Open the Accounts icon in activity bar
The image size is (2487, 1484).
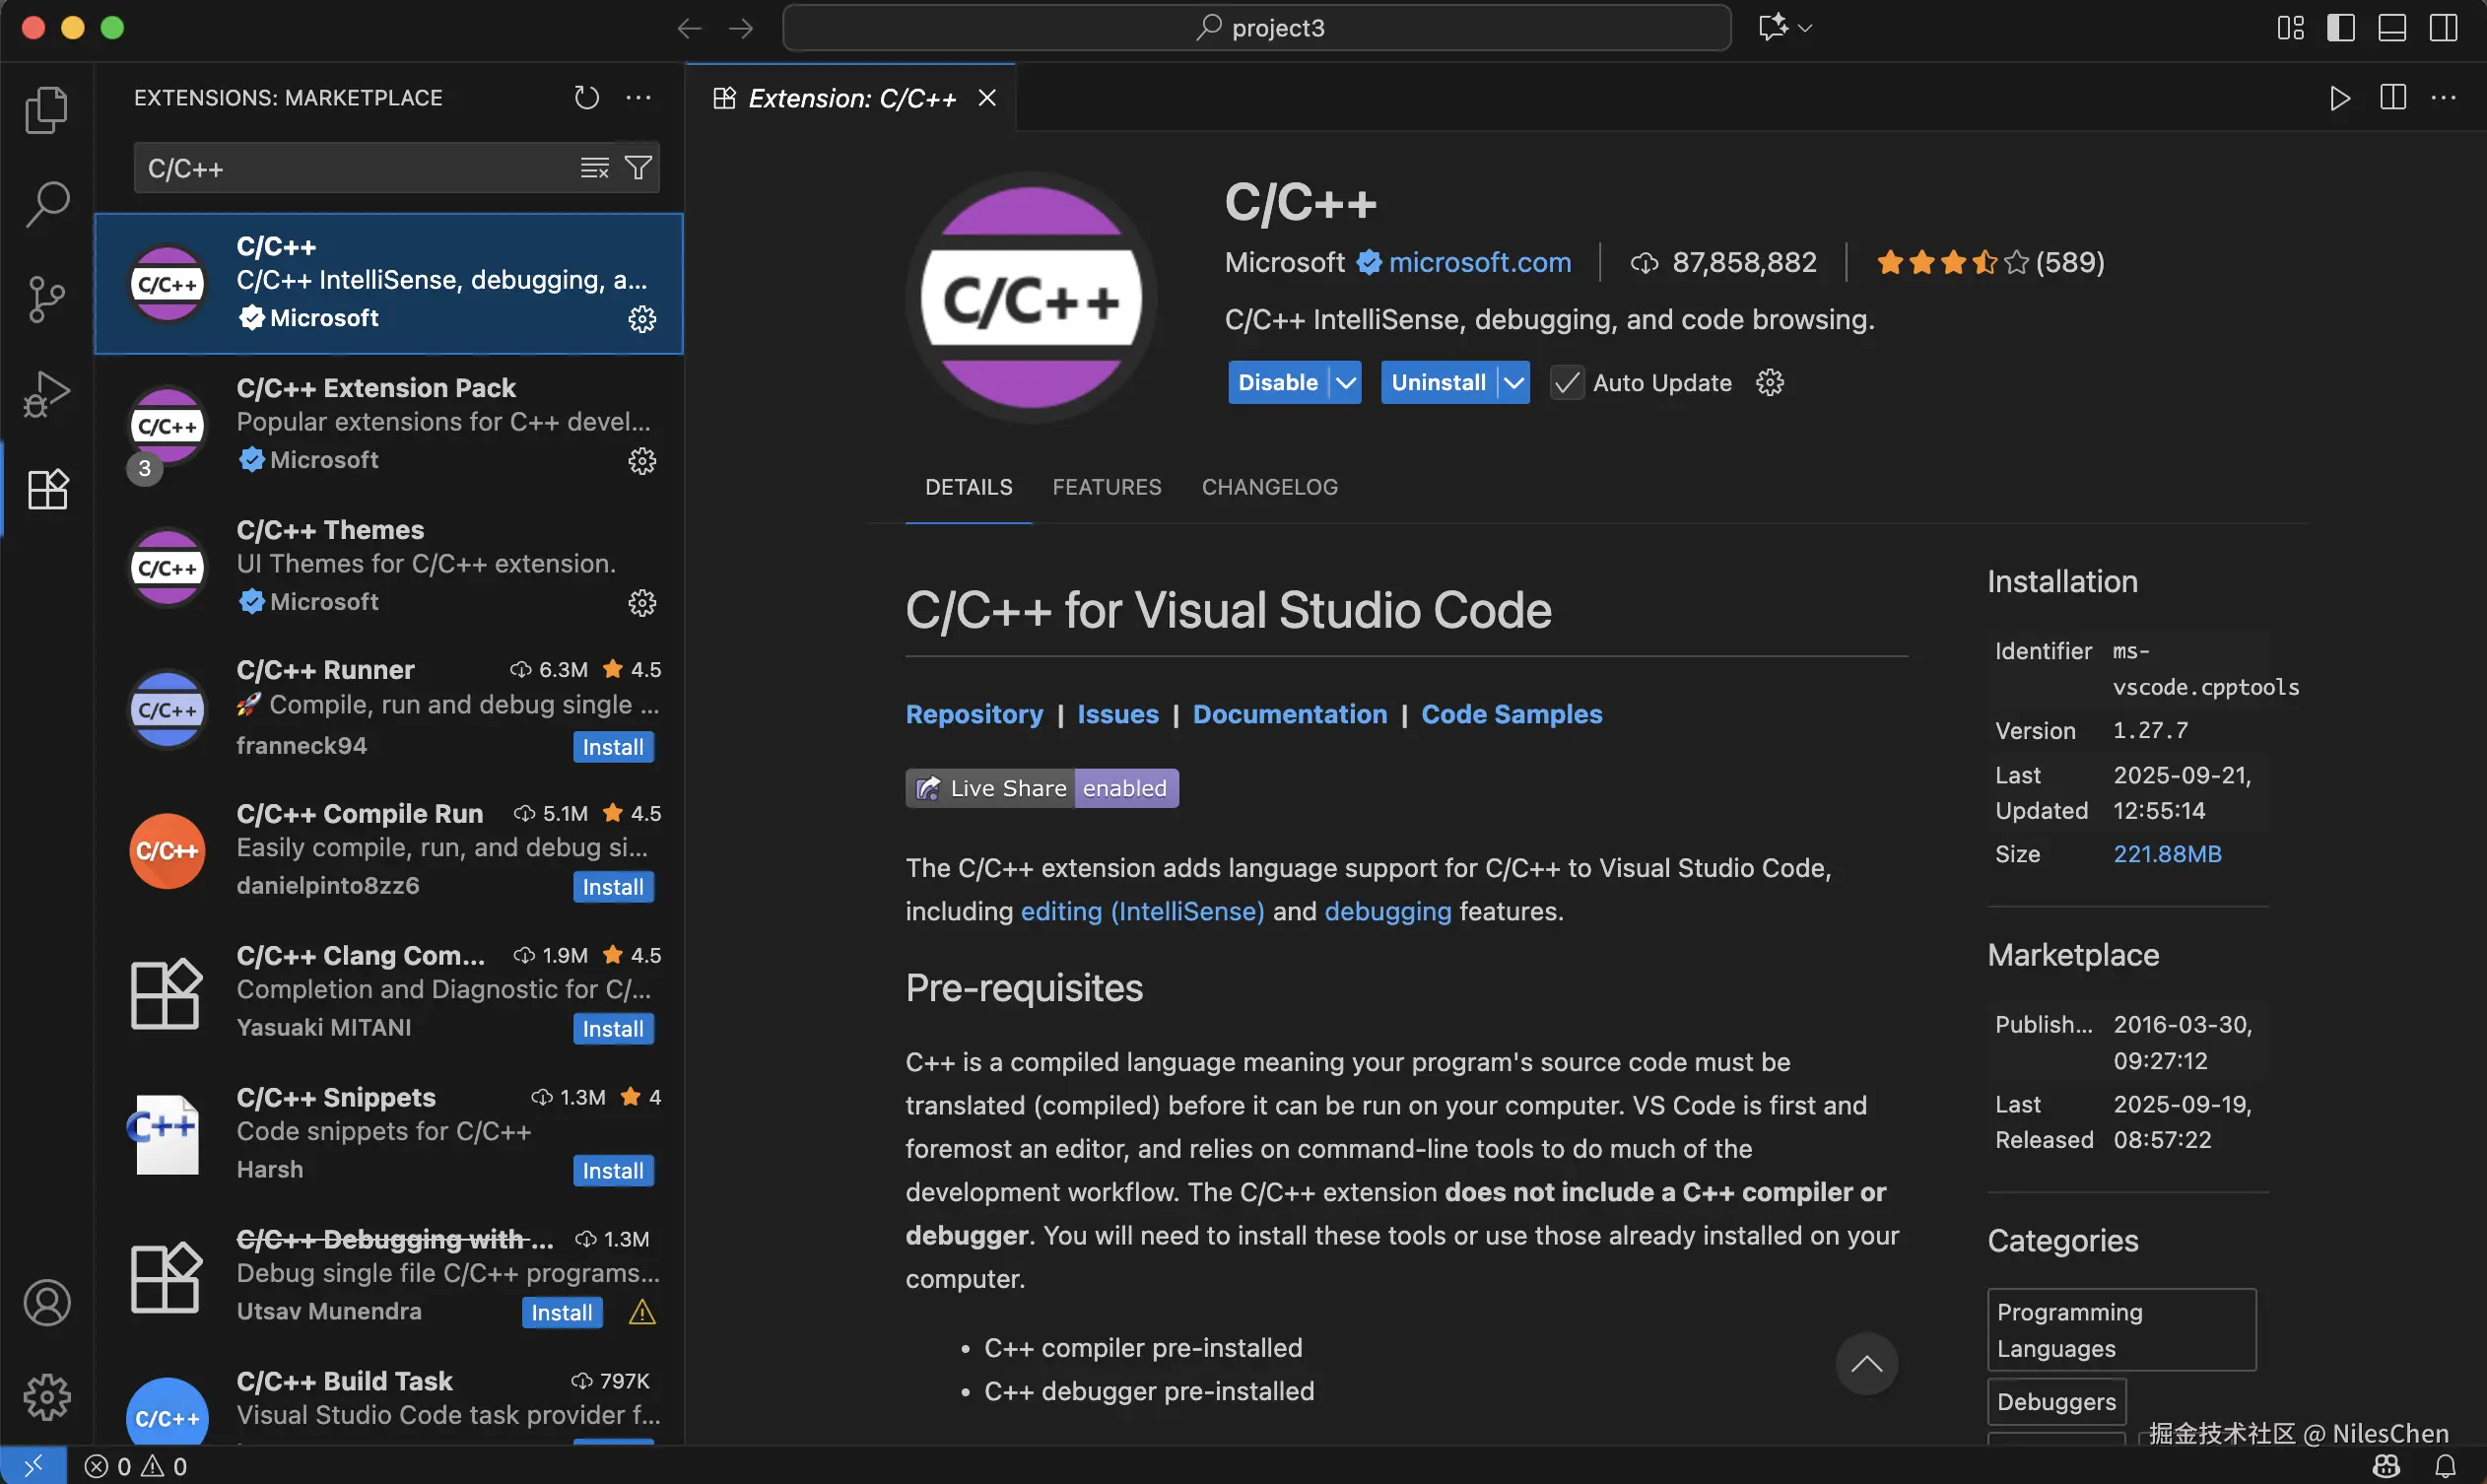(46, 1302)
